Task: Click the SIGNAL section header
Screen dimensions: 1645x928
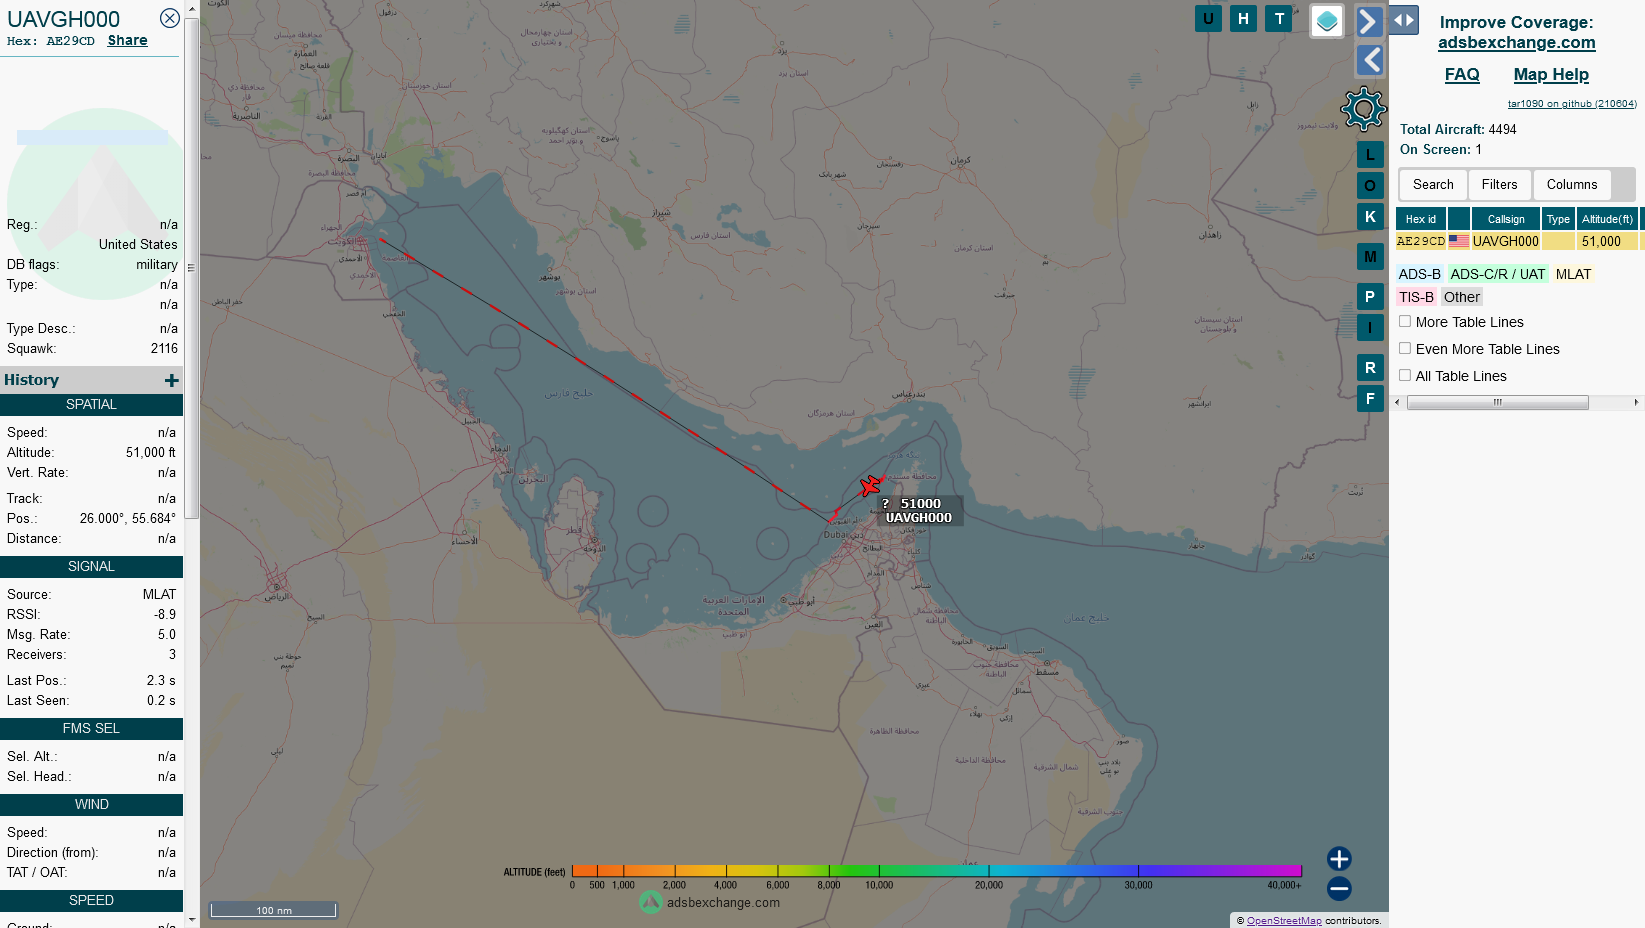Action: (x=91, y=566)
